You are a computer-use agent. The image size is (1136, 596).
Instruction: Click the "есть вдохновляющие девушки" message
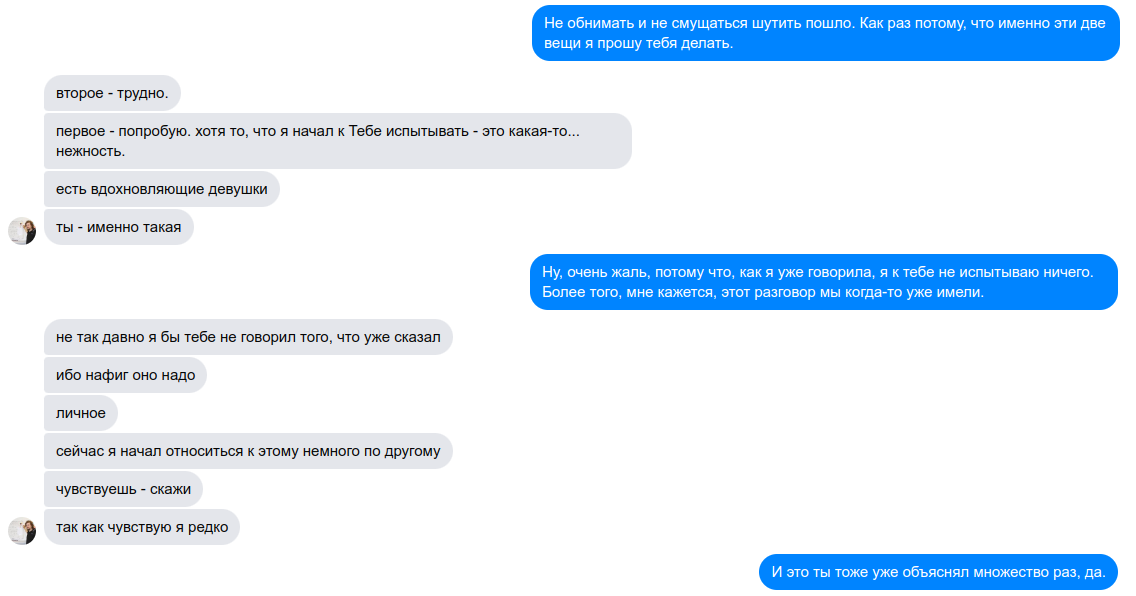[162, 189]
